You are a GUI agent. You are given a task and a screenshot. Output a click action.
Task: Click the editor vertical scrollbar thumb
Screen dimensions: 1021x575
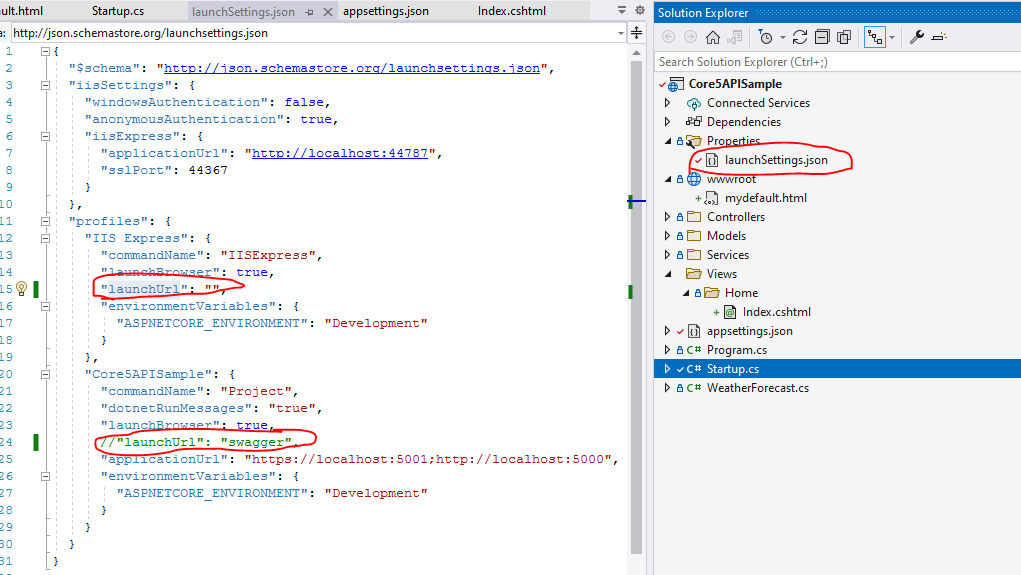[637, 306]
